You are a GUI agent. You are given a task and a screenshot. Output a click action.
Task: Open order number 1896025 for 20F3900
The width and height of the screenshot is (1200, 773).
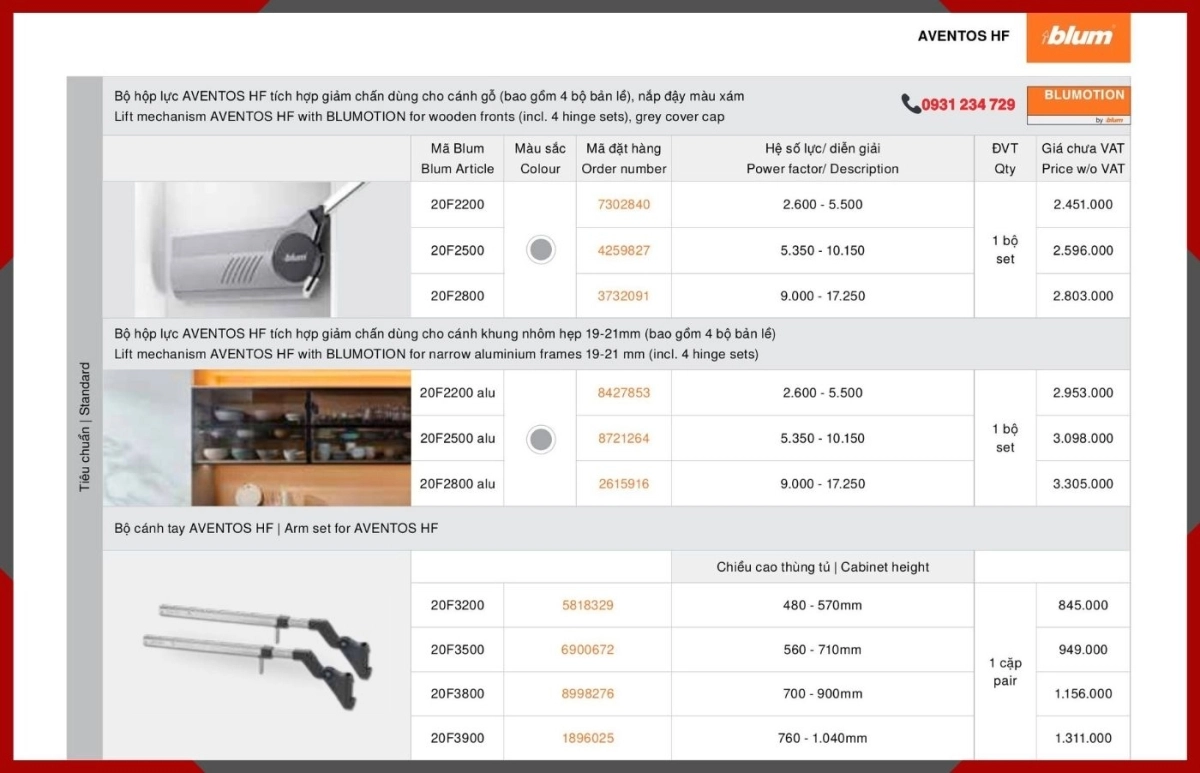(x=587, y=738)
